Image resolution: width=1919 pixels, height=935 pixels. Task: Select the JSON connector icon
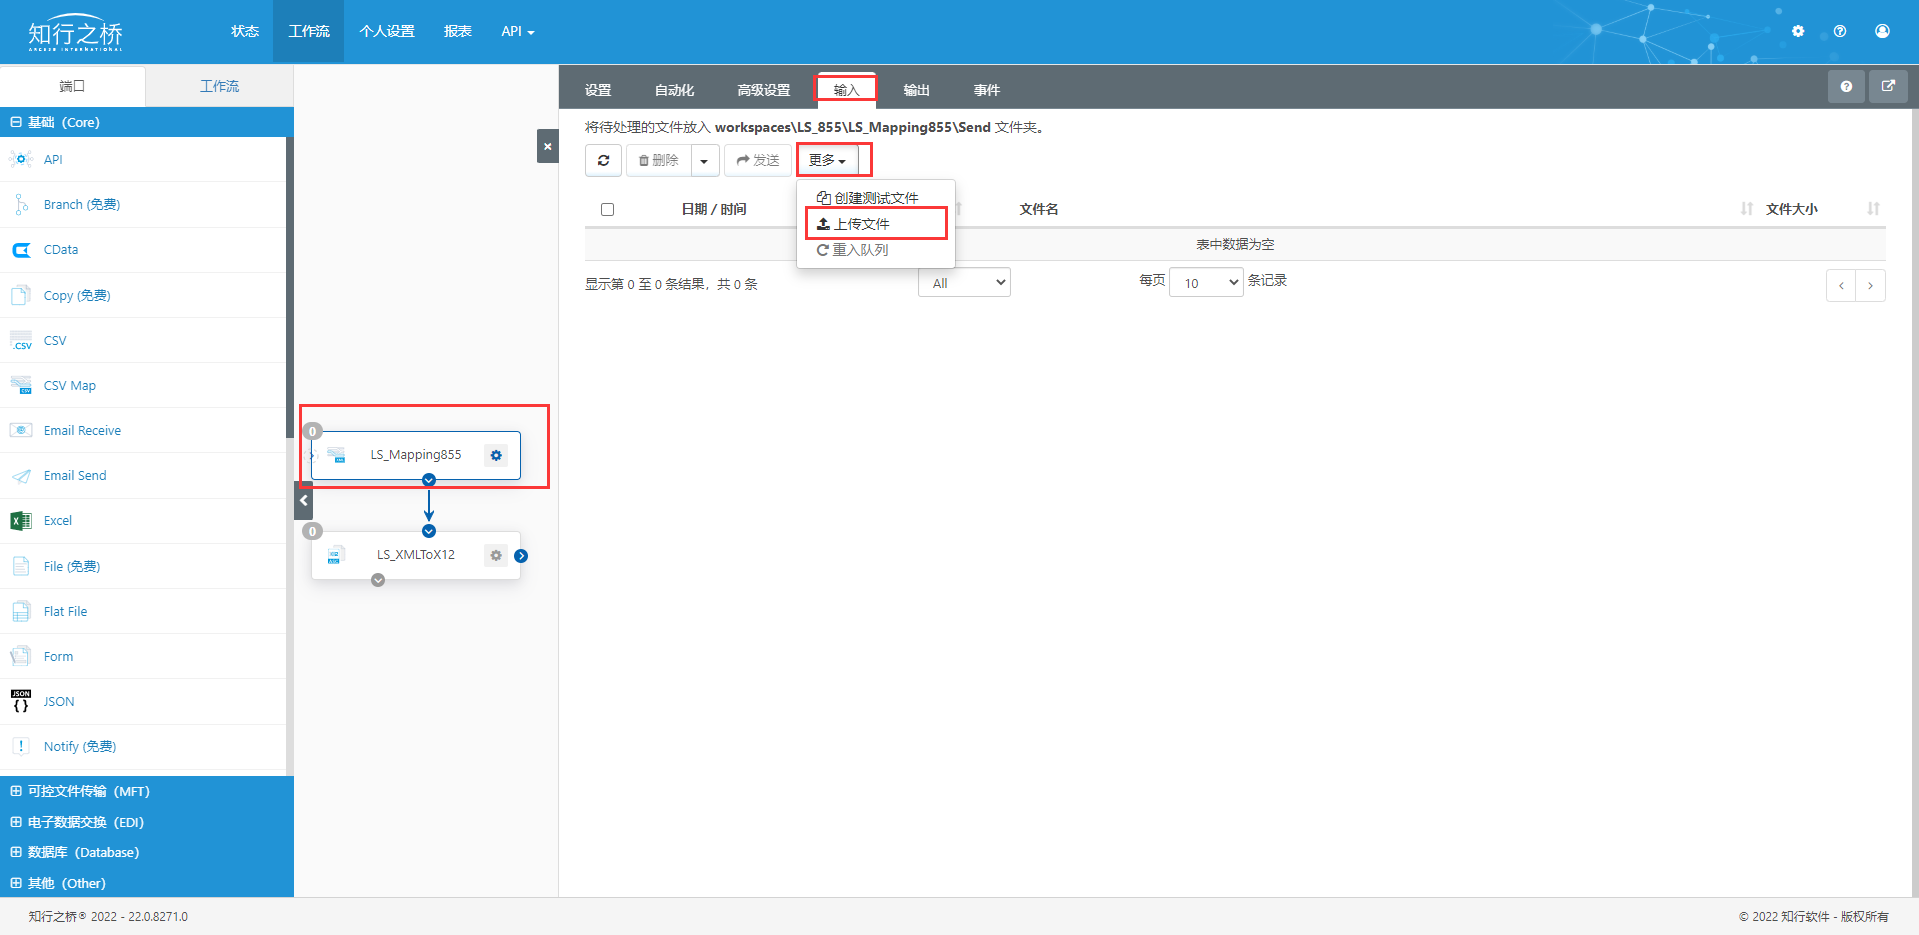tap(20, 702)
